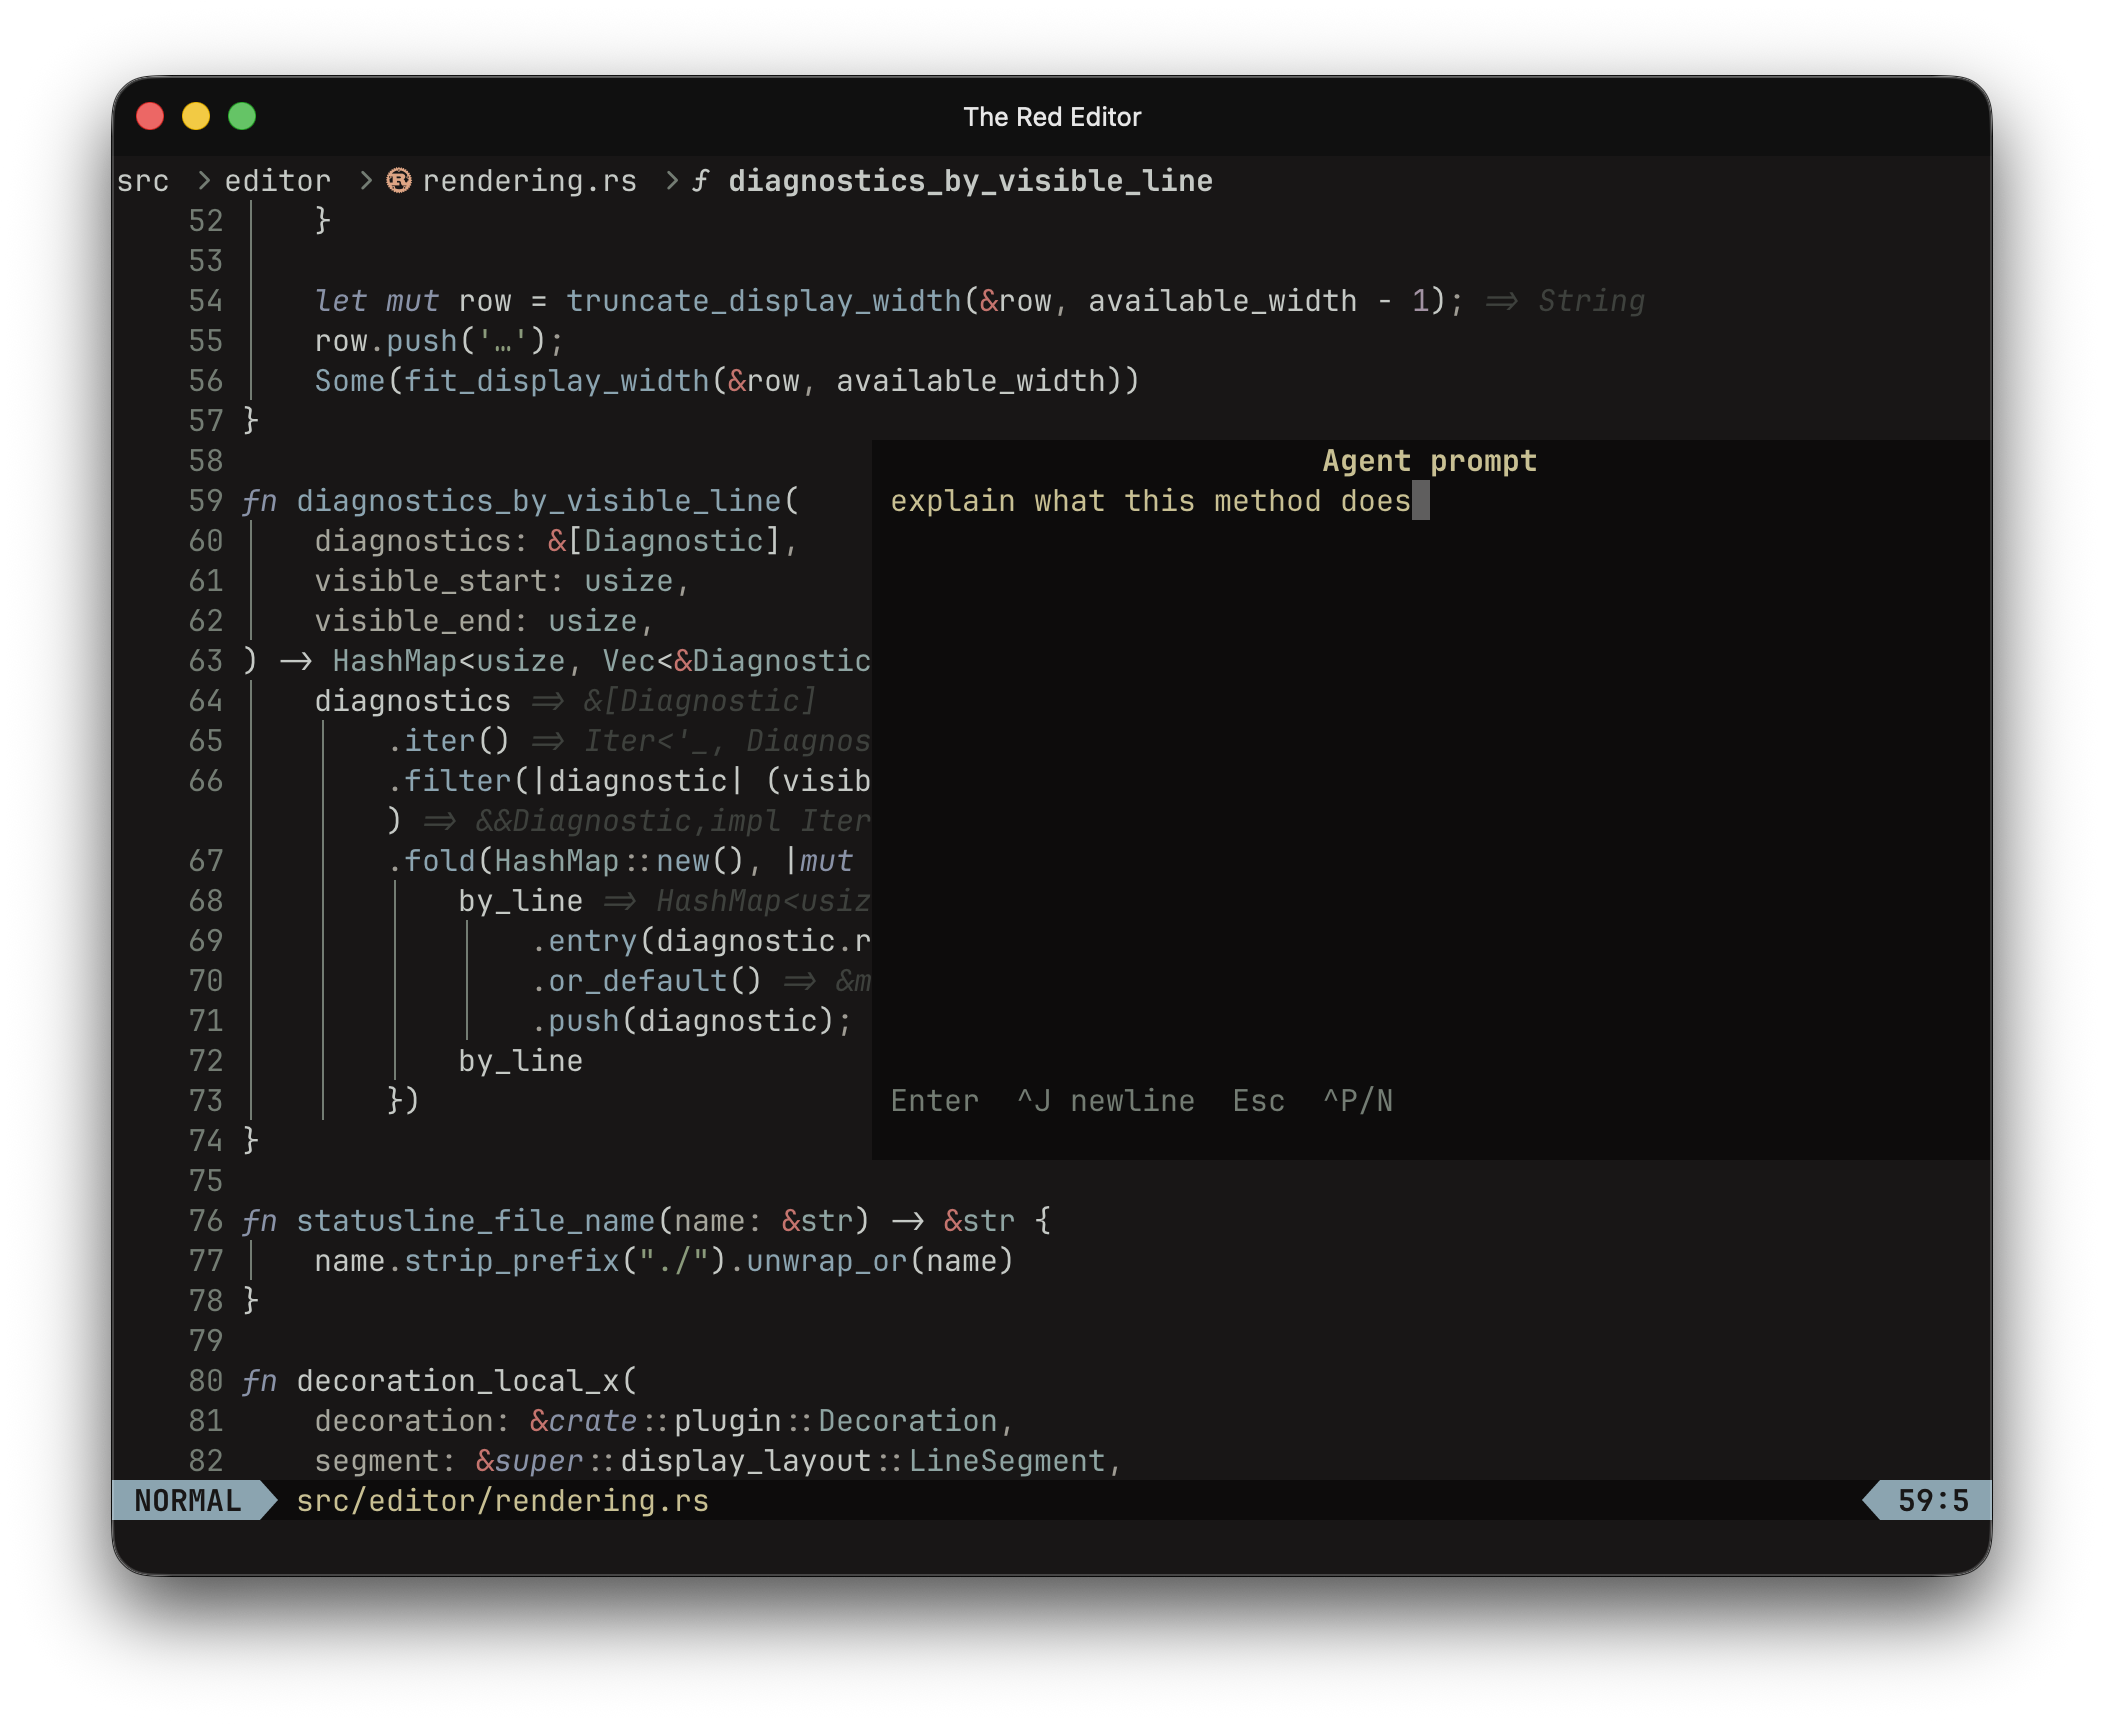Click the chevron between src and editor
The height and width of the screenshot is (1724, 2104).
coord(204,180)
